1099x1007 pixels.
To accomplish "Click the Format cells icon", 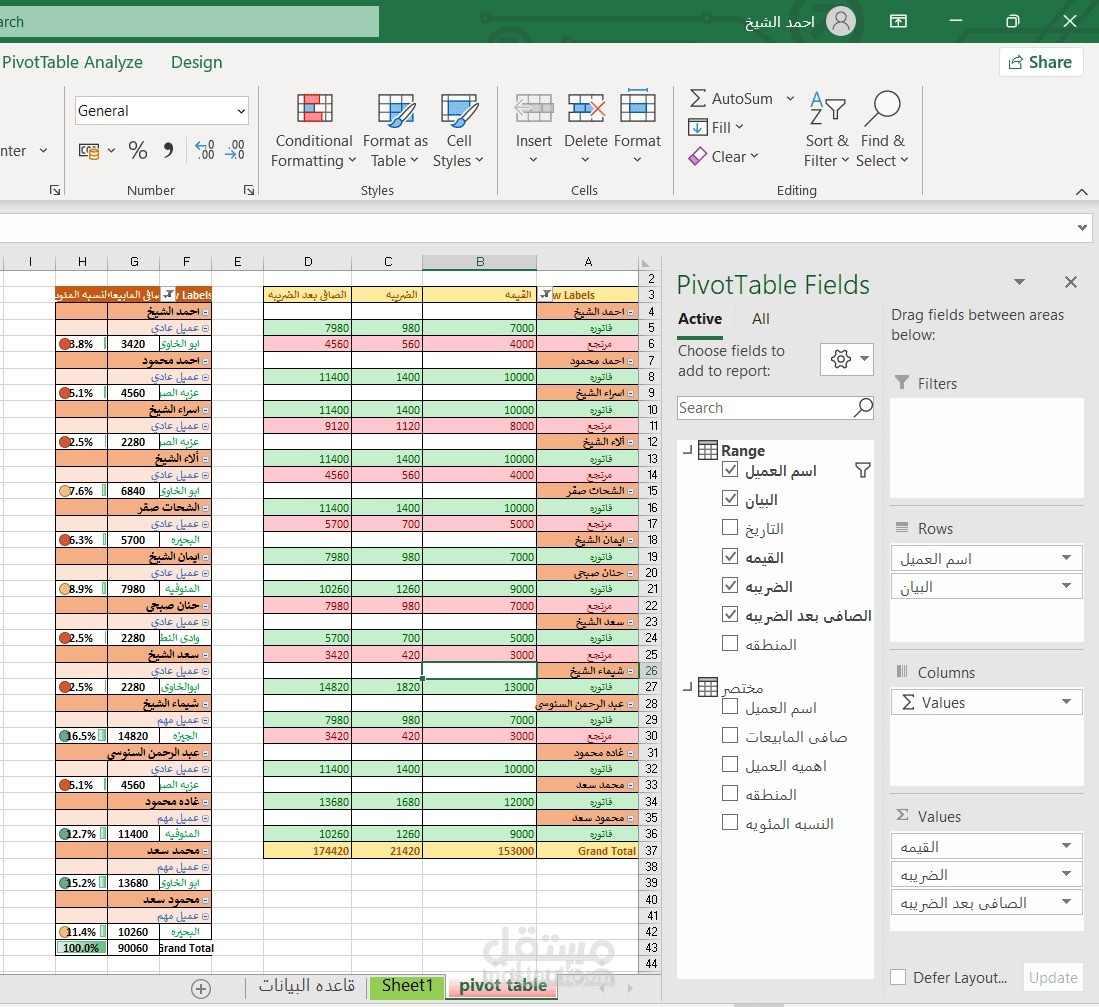I will tap(637, 108).
